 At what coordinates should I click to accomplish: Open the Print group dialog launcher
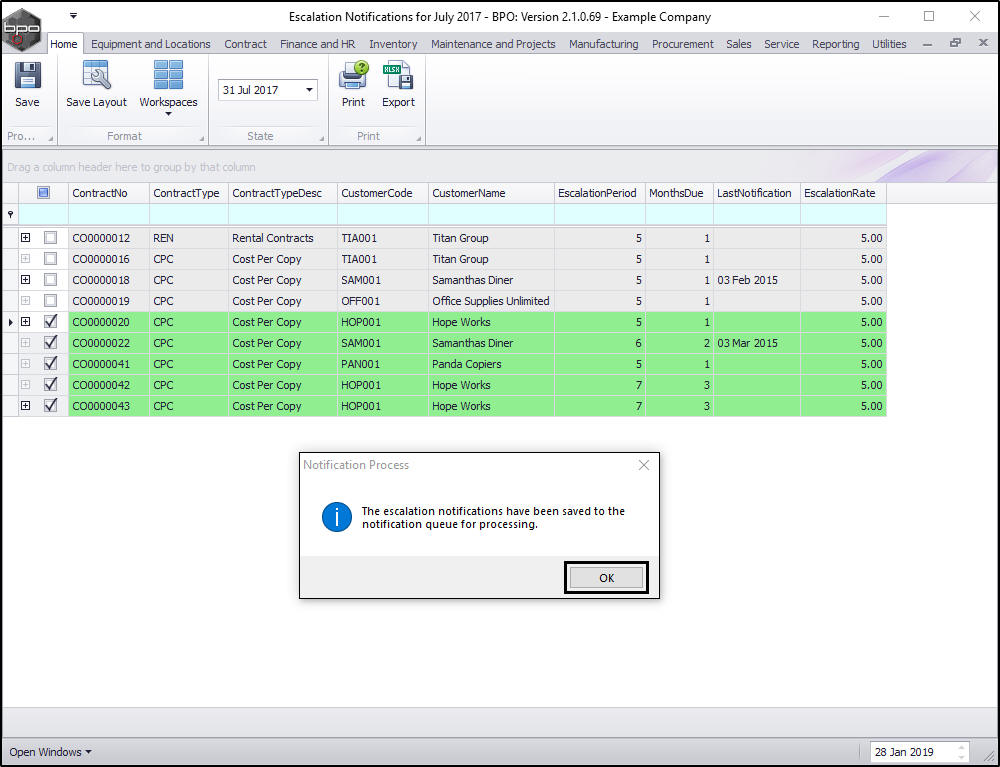coord(419,138)
